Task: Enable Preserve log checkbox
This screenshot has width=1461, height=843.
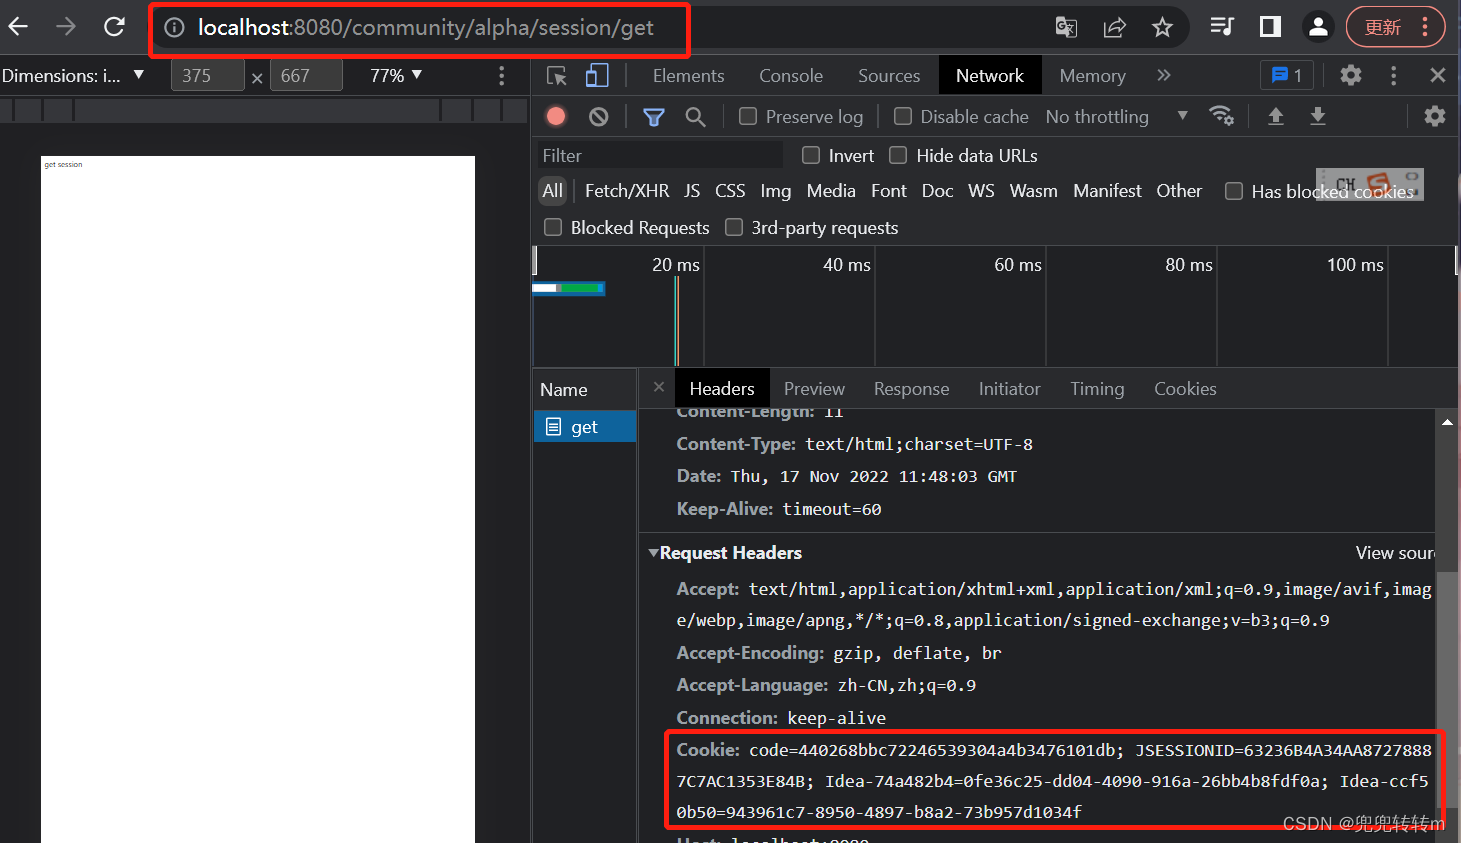Action: coord(748,117)
